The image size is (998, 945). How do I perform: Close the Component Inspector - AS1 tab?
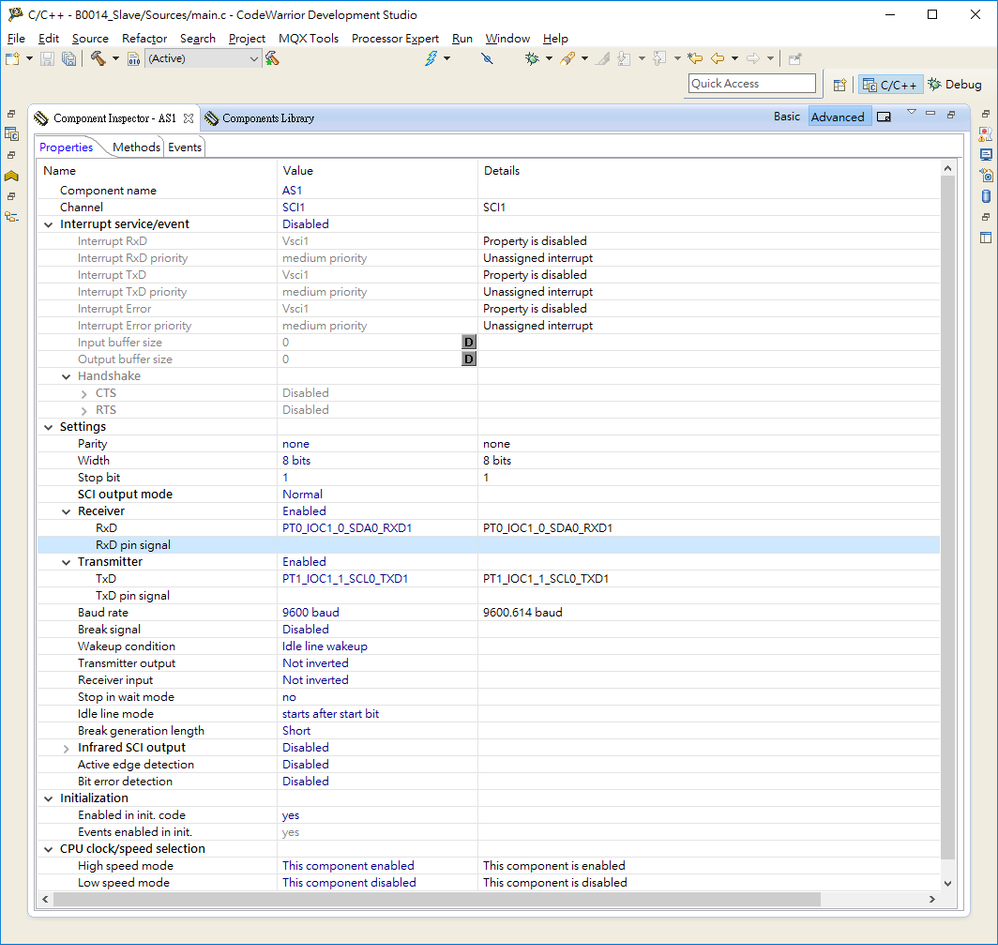tap(188, 118)
